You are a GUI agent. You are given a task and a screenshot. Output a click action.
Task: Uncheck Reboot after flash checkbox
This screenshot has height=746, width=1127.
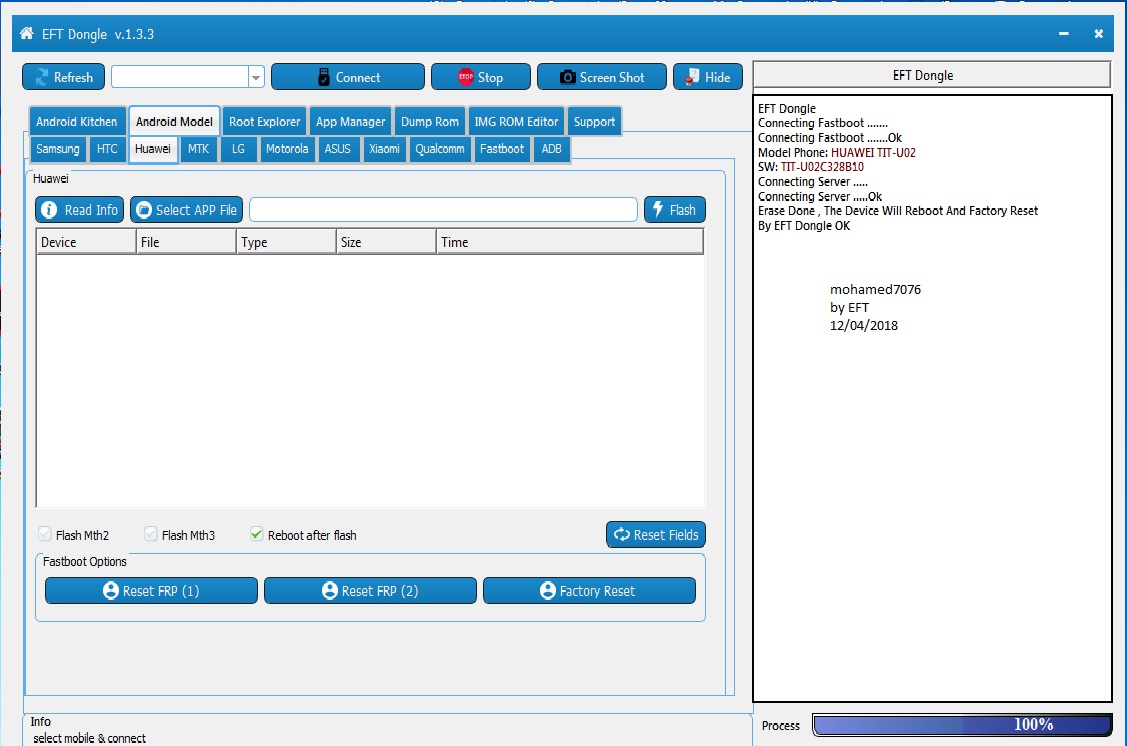click(257, 534)
